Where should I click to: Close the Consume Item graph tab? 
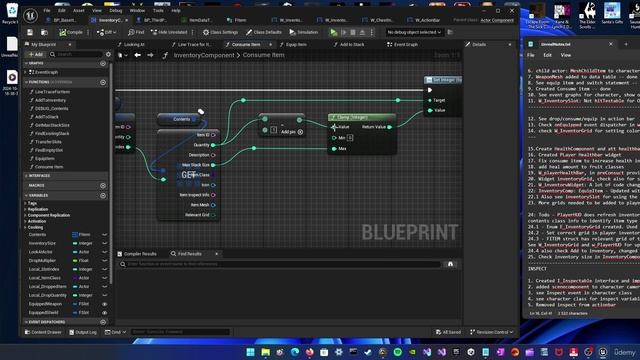[x=270, y=44]
